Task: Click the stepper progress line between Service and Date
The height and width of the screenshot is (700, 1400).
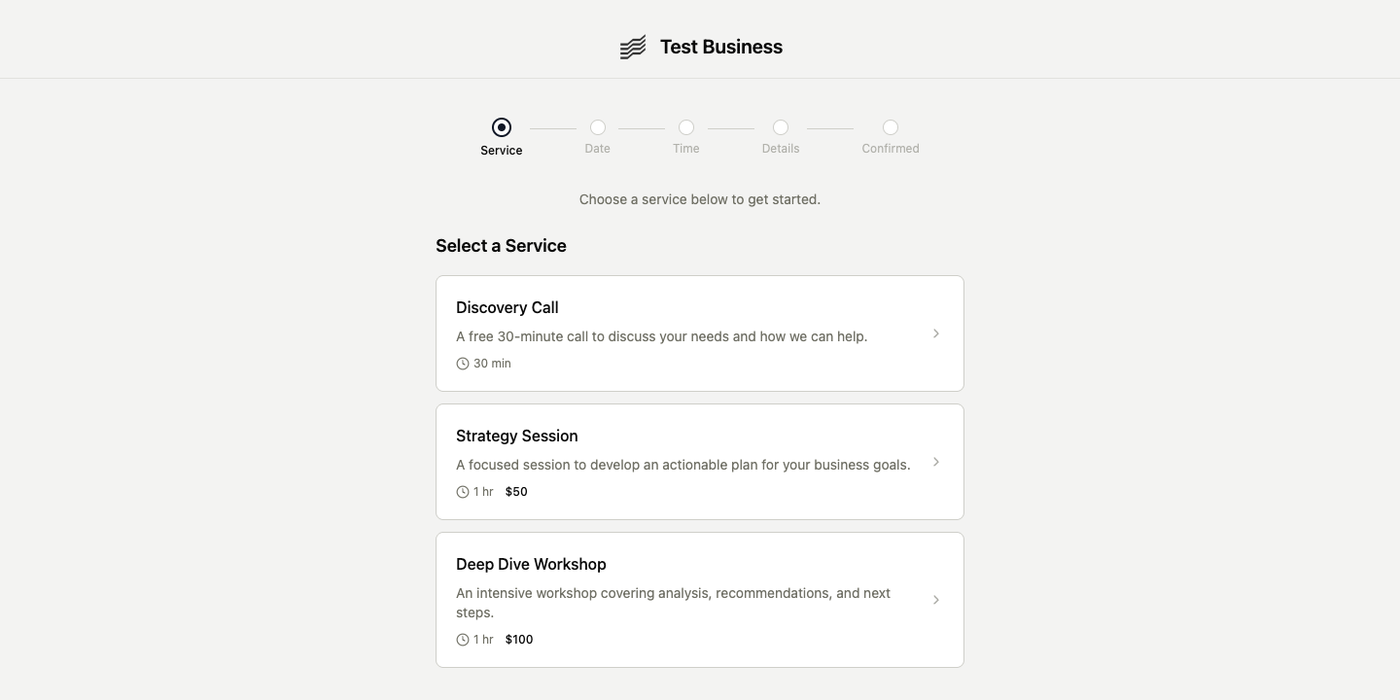Action: click(551, 127)
